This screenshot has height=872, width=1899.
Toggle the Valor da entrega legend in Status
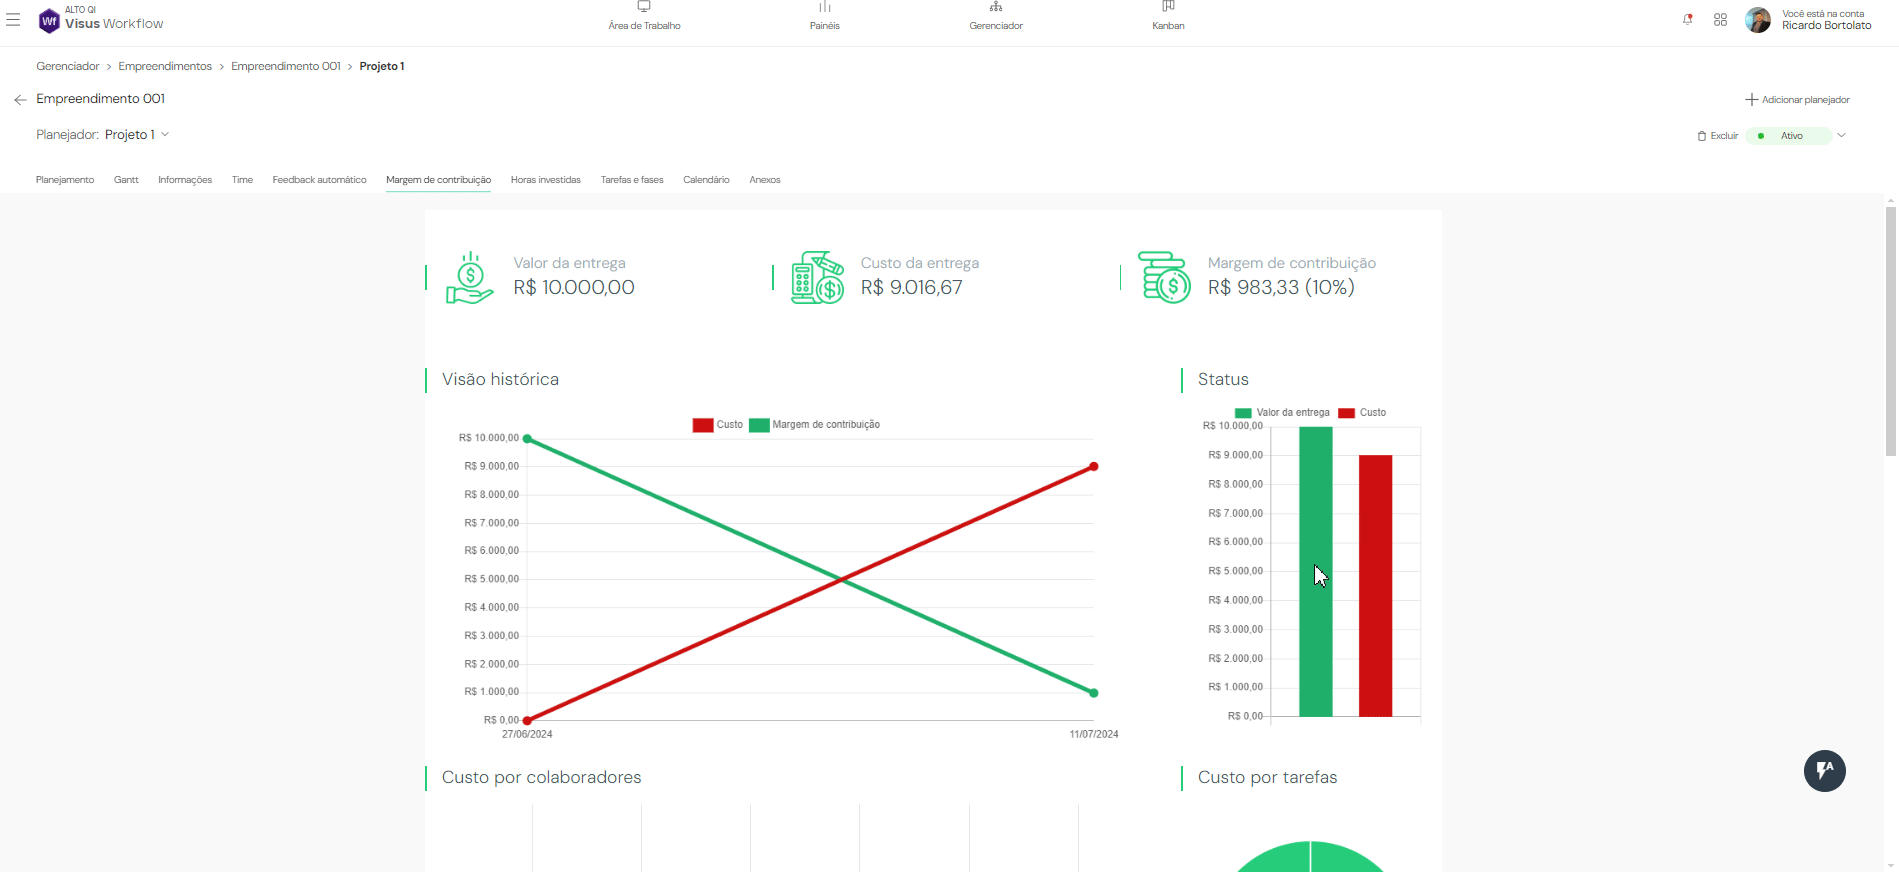click(x=1282, y=413)
